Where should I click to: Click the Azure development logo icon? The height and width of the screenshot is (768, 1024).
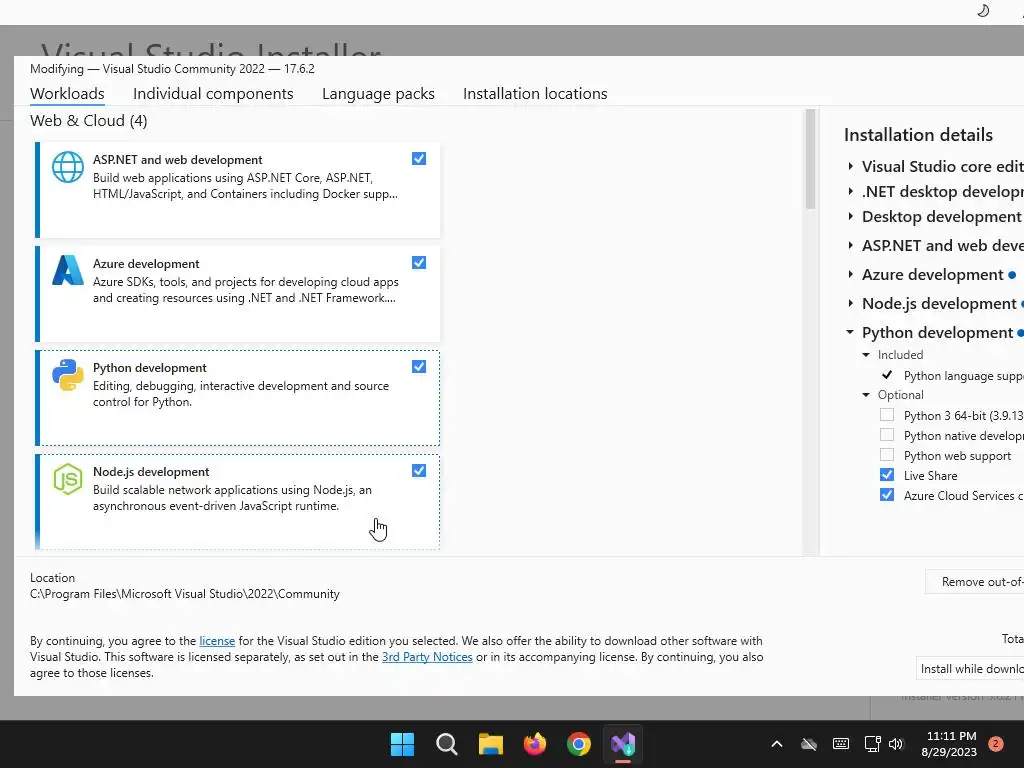(x=68, y=270)
